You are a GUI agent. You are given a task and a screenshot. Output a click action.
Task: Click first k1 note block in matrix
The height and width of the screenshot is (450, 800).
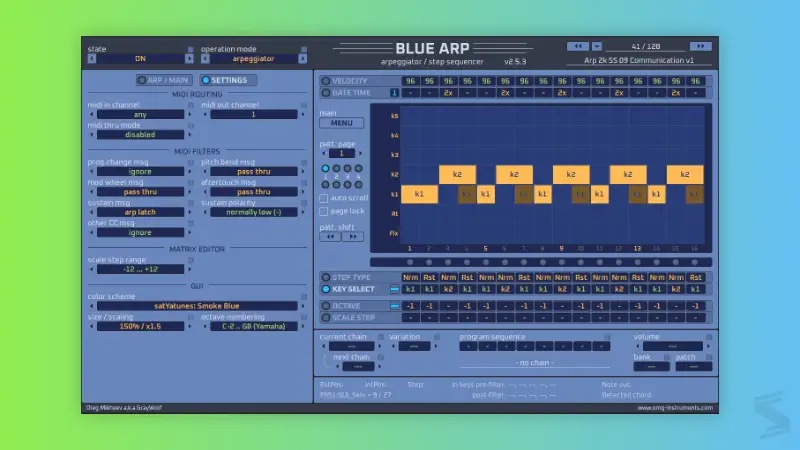419,194
